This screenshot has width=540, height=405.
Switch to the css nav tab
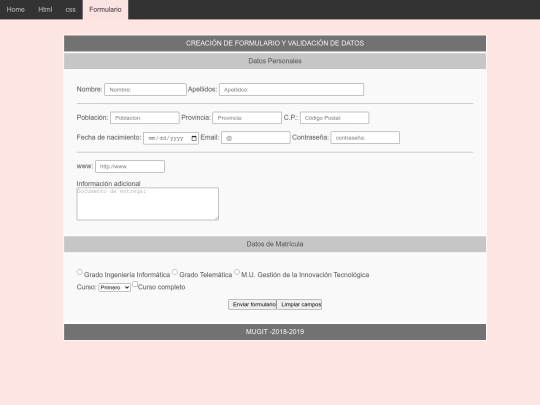71,9
